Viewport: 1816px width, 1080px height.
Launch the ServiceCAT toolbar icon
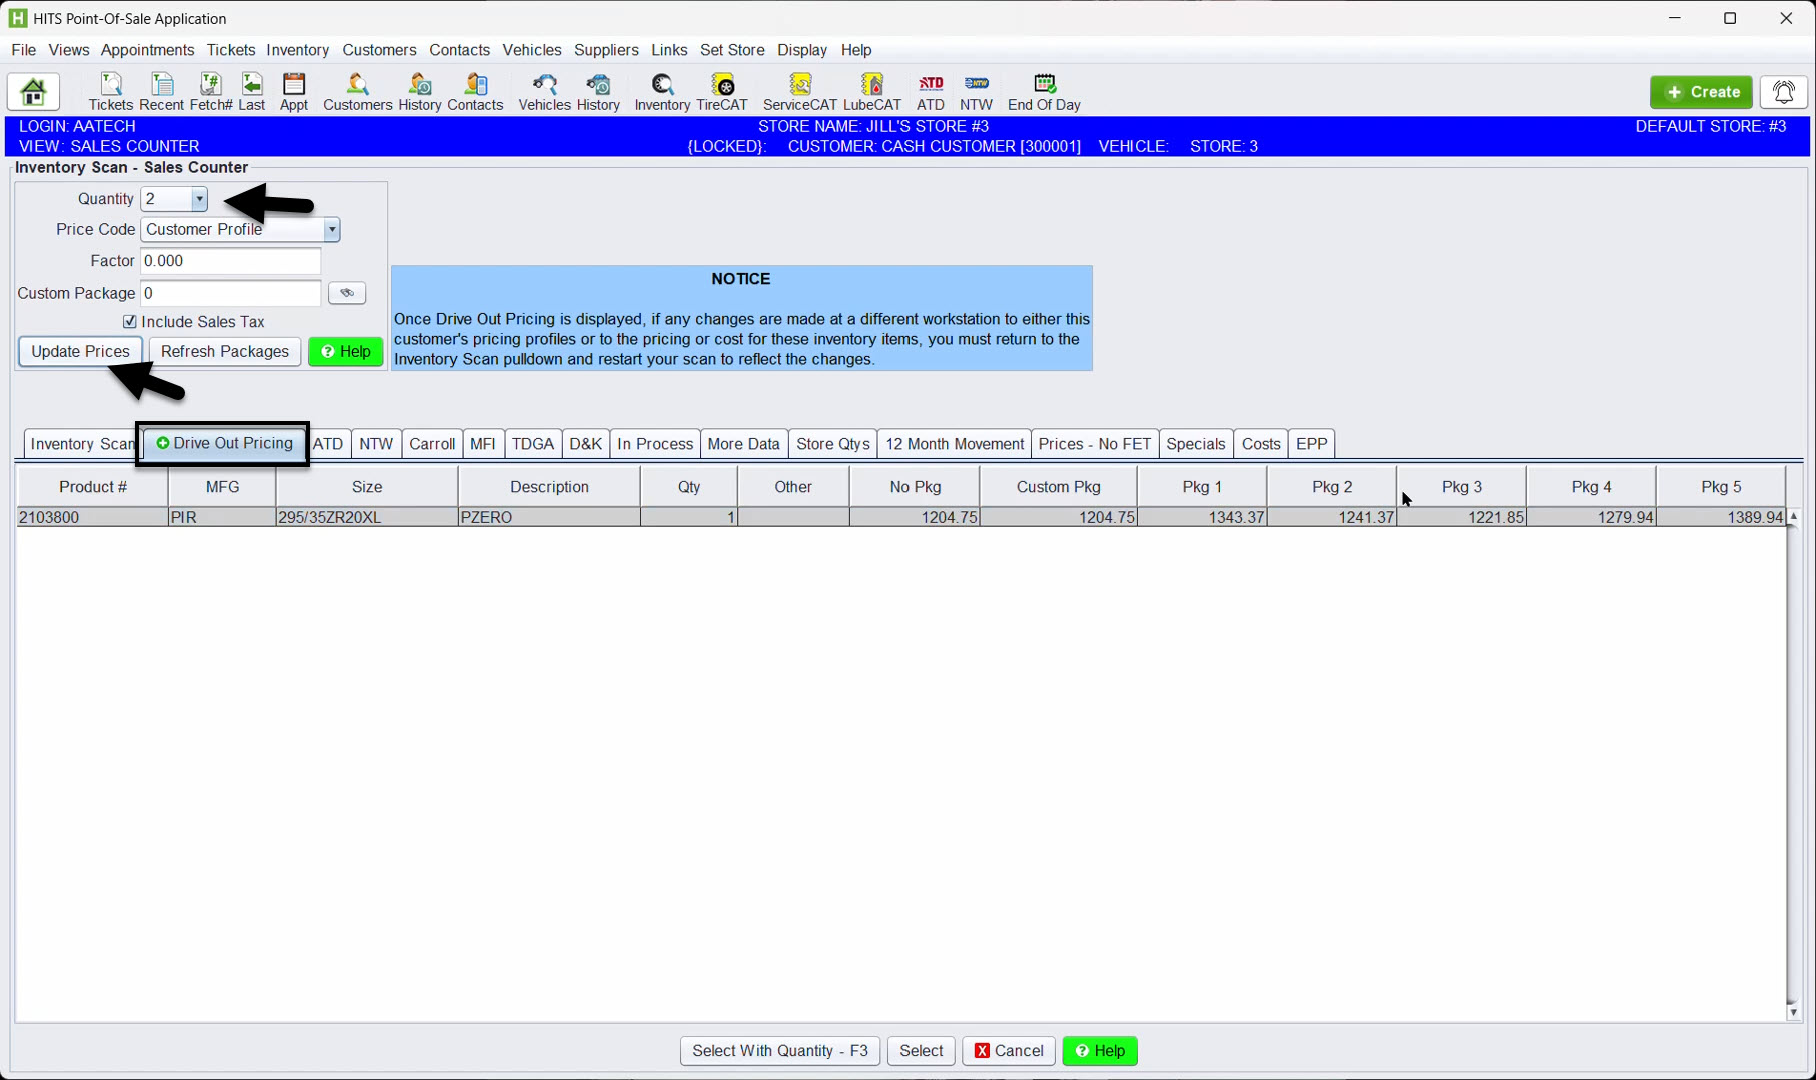click(x=799, y=92)
